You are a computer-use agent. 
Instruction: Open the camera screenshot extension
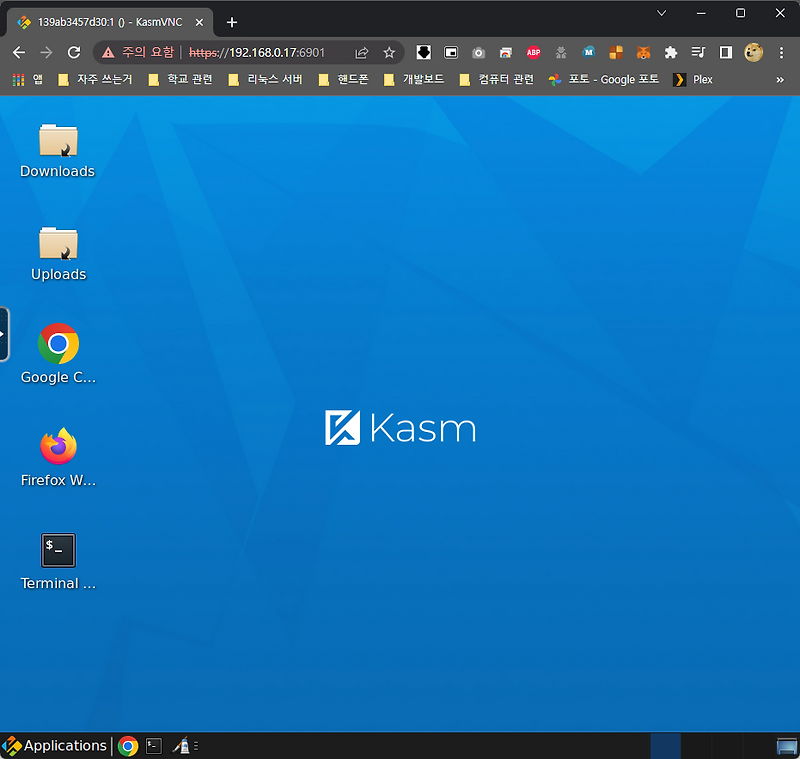[478, 52]
